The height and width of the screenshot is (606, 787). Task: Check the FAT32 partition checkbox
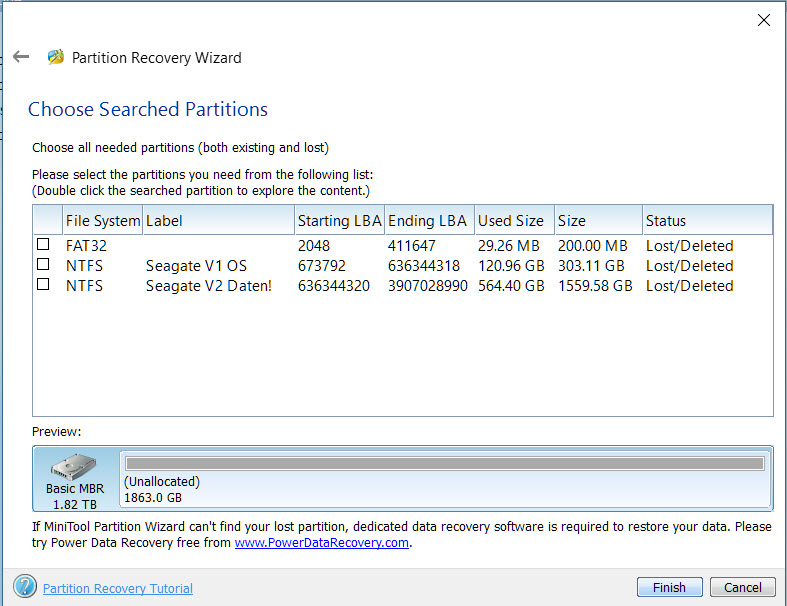click(x=43, y=245)
